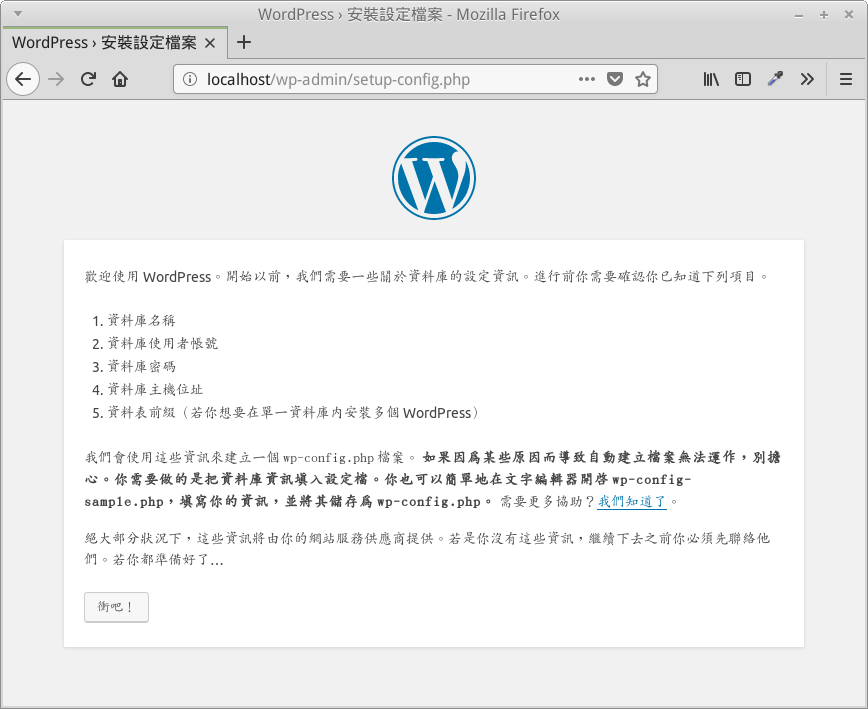The width and height of the screenshot is (868, 709).
Task: Toggle the sidebar view
Action: click(743, 79)
